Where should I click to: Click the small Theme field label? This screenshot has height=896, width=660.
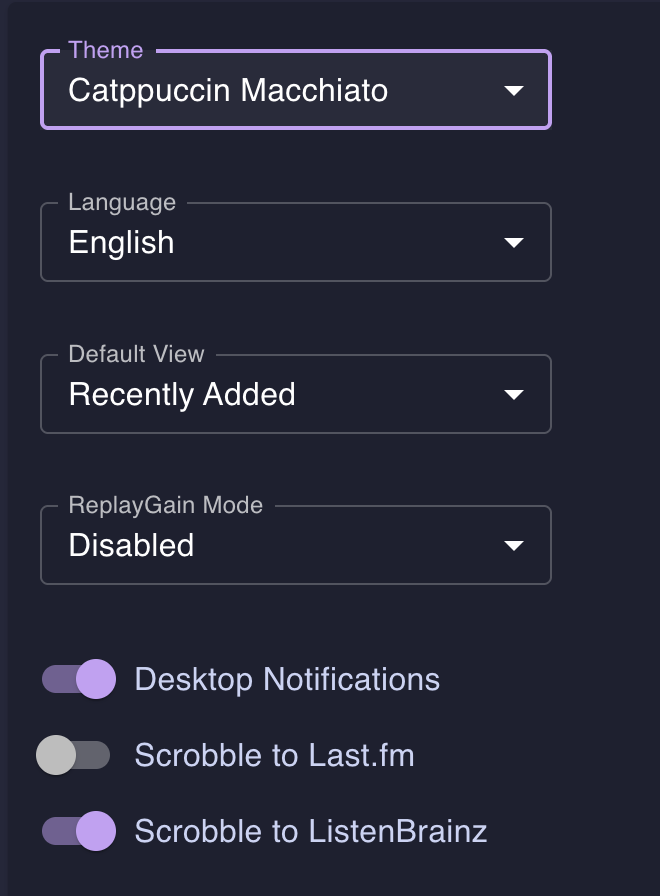point(106,50)
